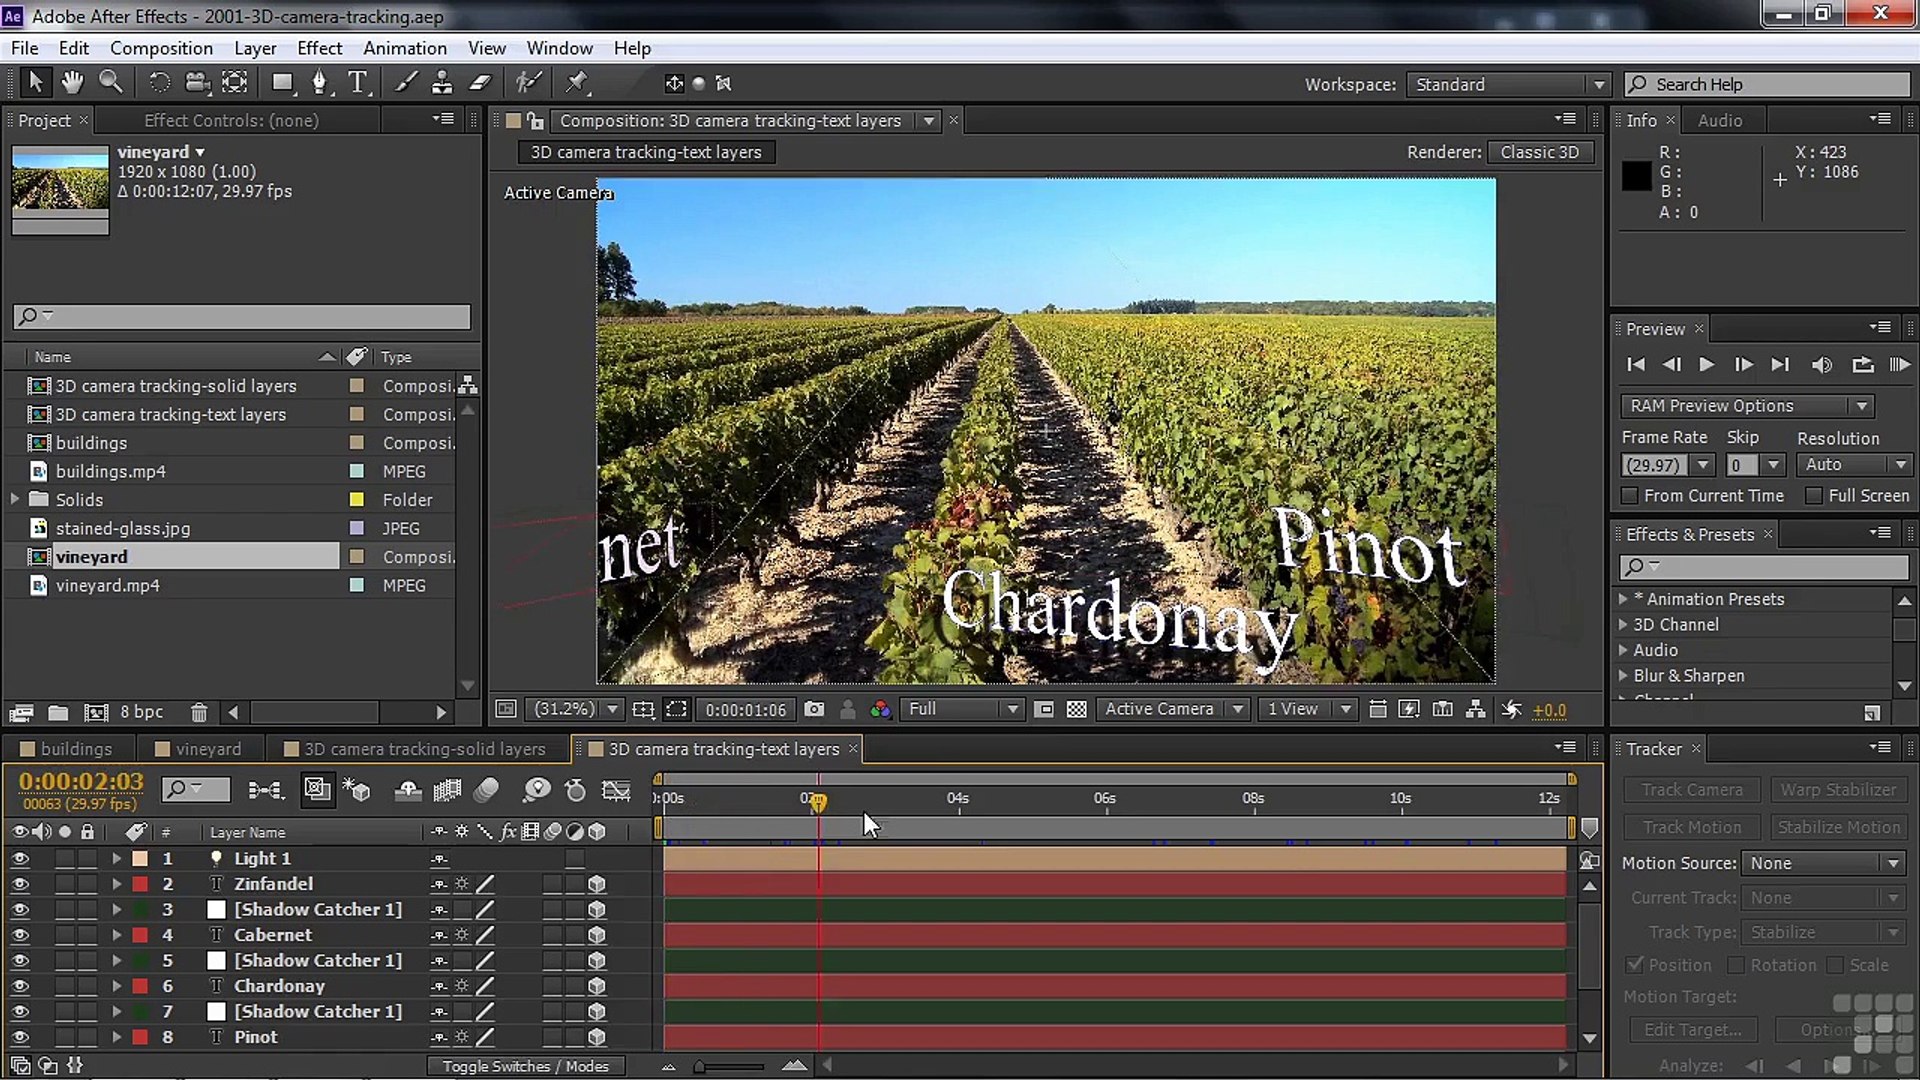Expand the Solids folder in Project panel
Screen dimensions: 1920x1080
click(15, 499)
